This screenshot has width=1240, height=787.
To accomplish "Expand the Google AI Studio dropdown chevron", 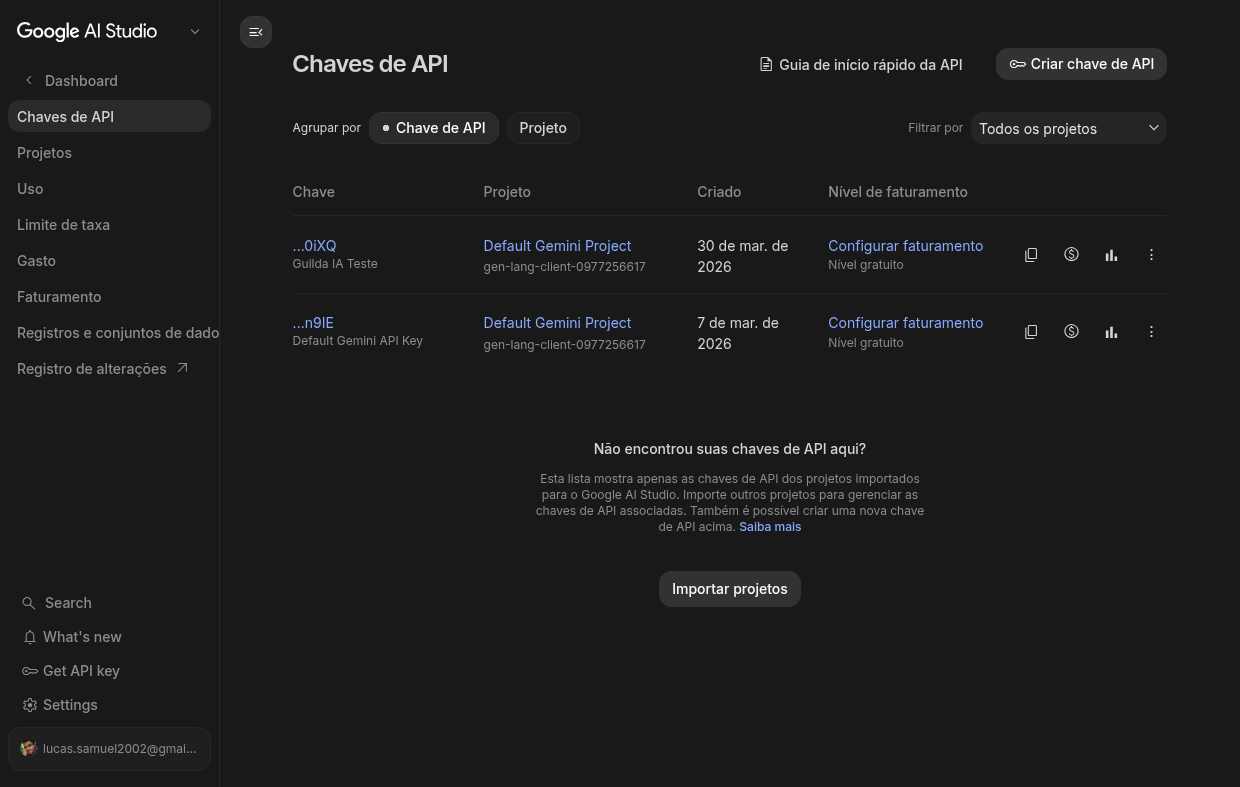I will pos(195,32).
